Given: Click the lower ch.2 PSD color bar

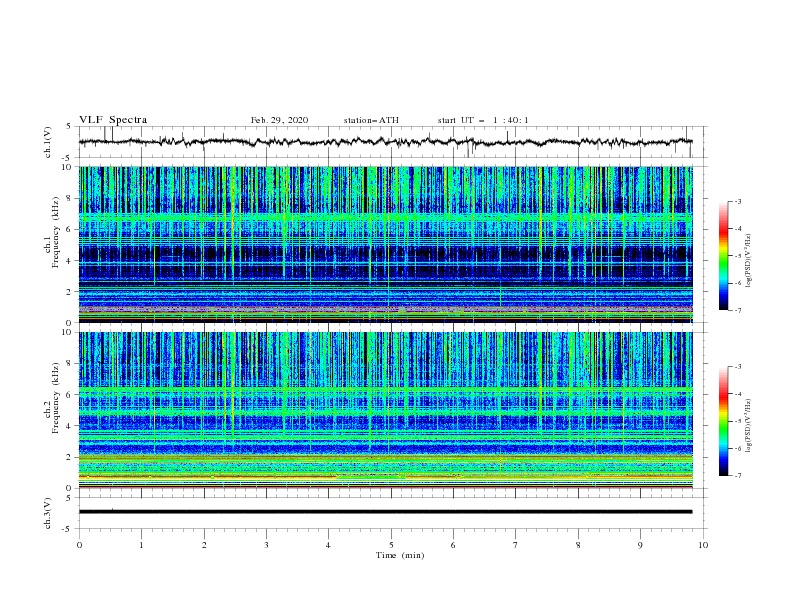Looking at the screenshot, I should [723, 421].
